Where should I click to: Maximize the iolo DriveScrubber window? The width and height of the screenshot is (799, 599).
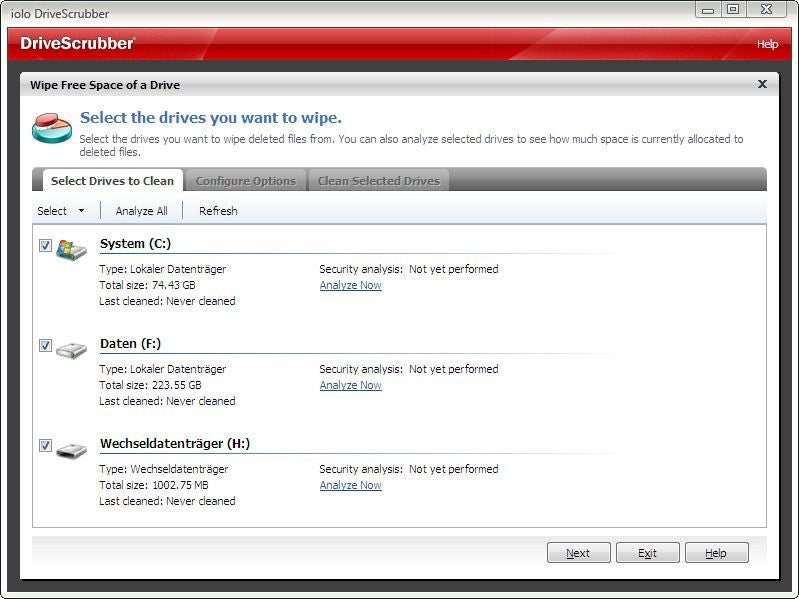733,10
